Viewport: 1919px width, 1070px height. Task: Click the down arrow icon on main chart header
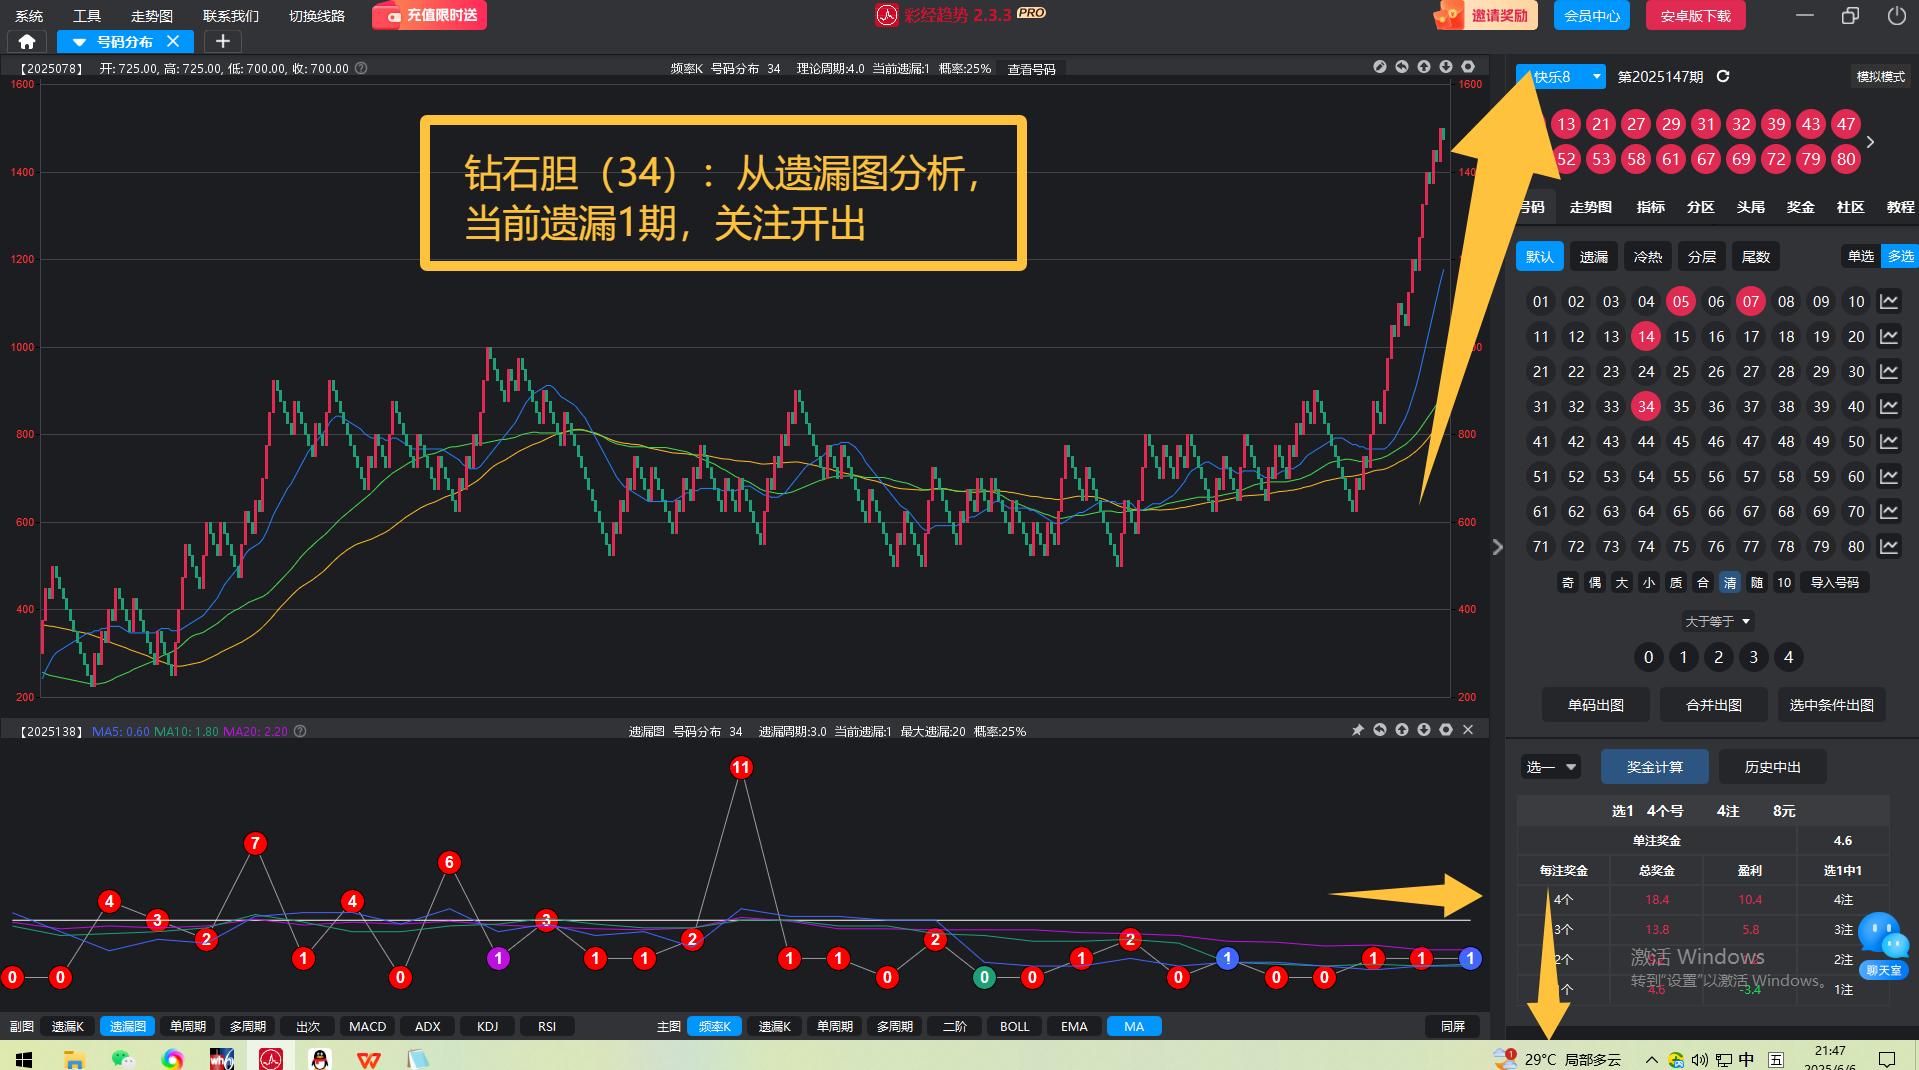[1446, 67]
